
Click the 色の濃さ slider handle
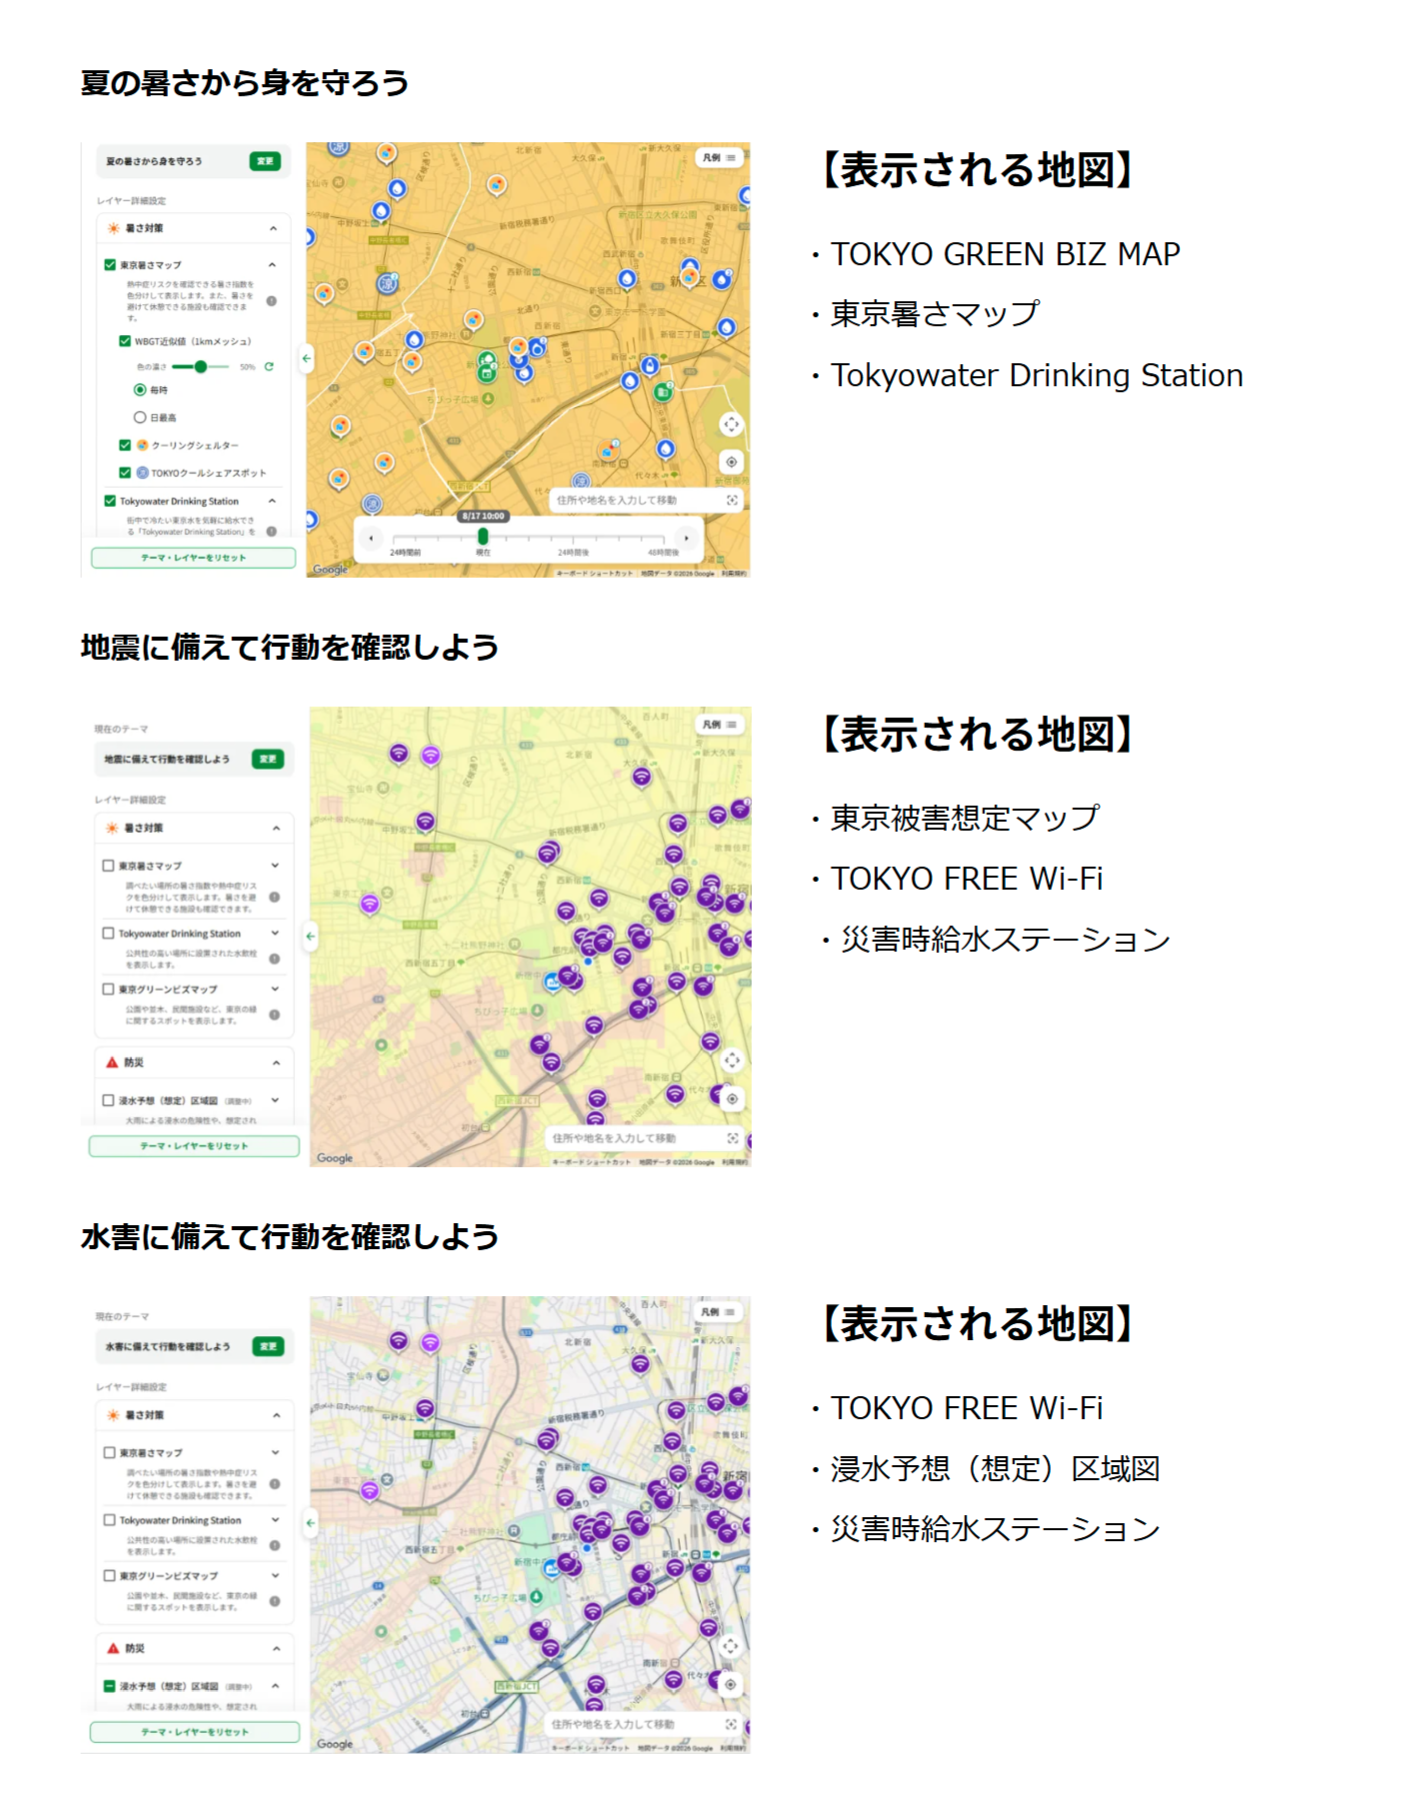coord(201,367)
